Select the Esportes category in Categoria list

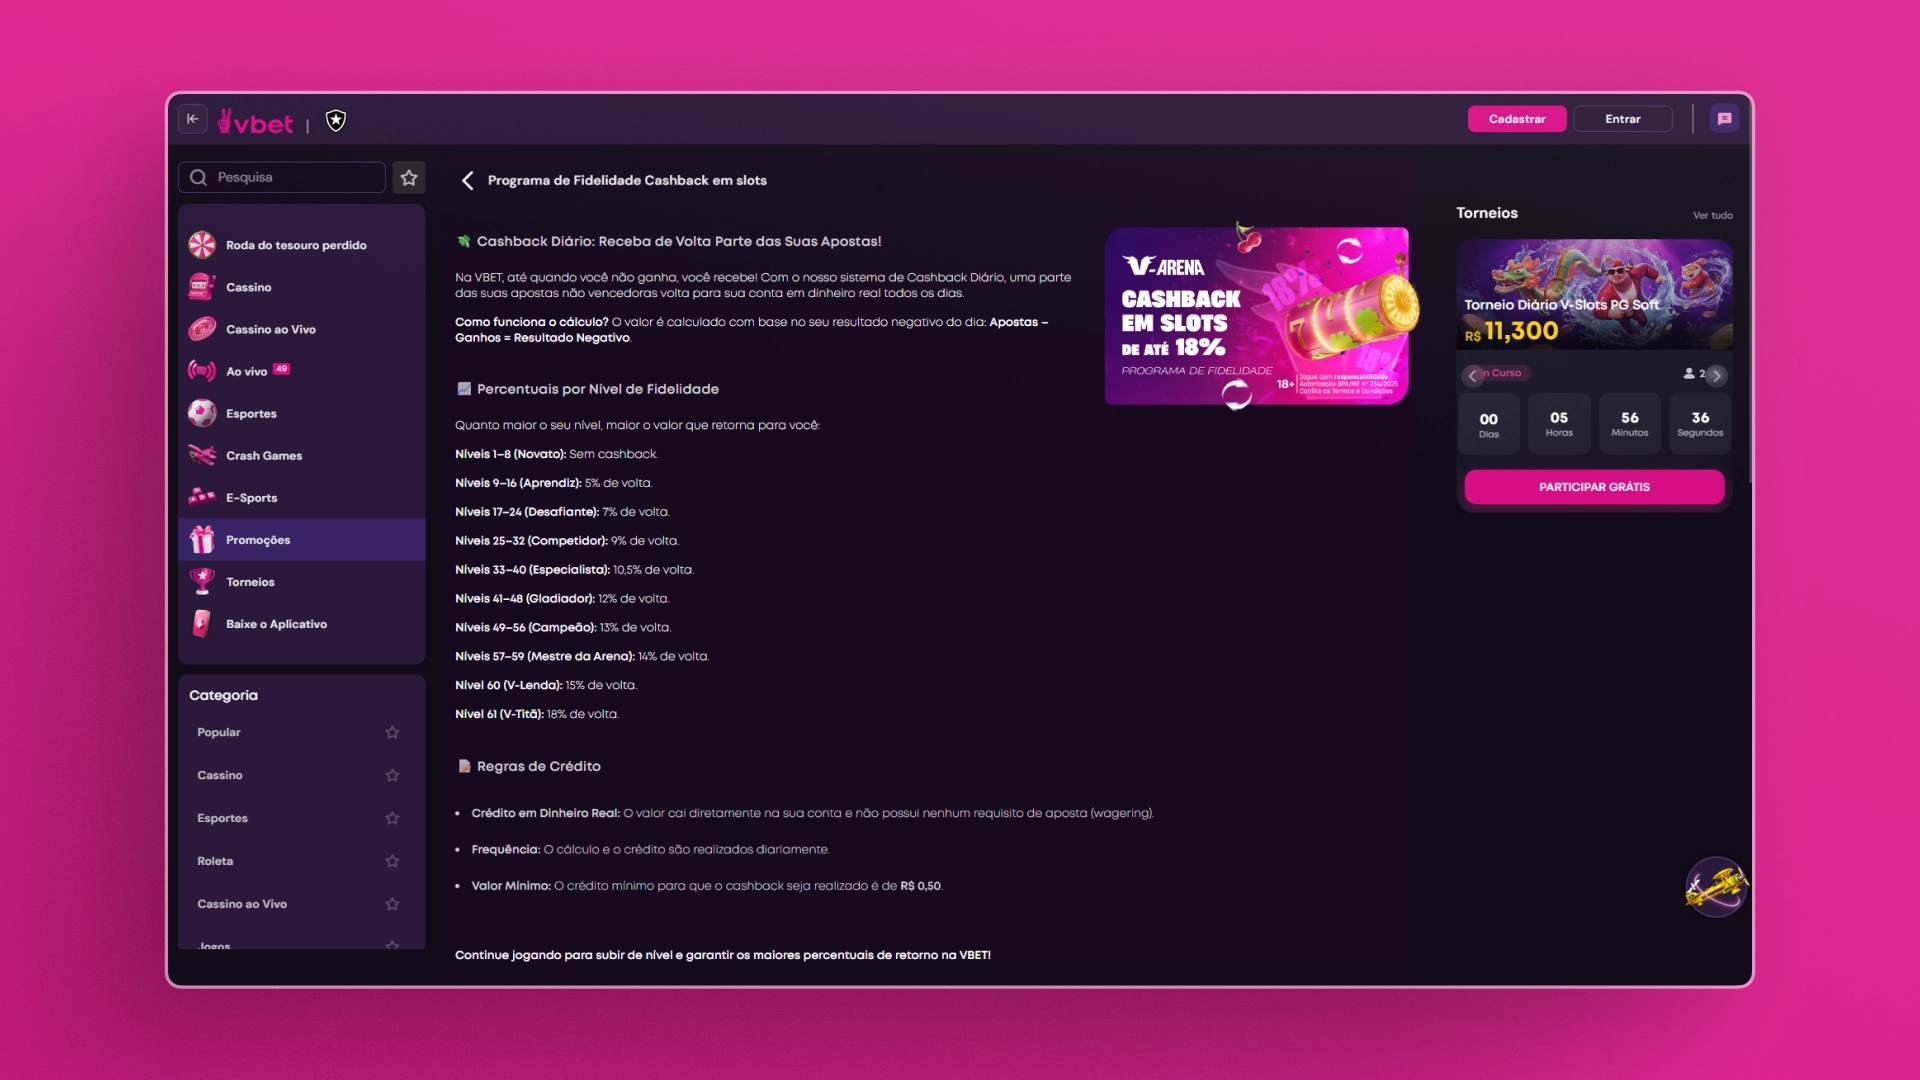coord(222,818)
